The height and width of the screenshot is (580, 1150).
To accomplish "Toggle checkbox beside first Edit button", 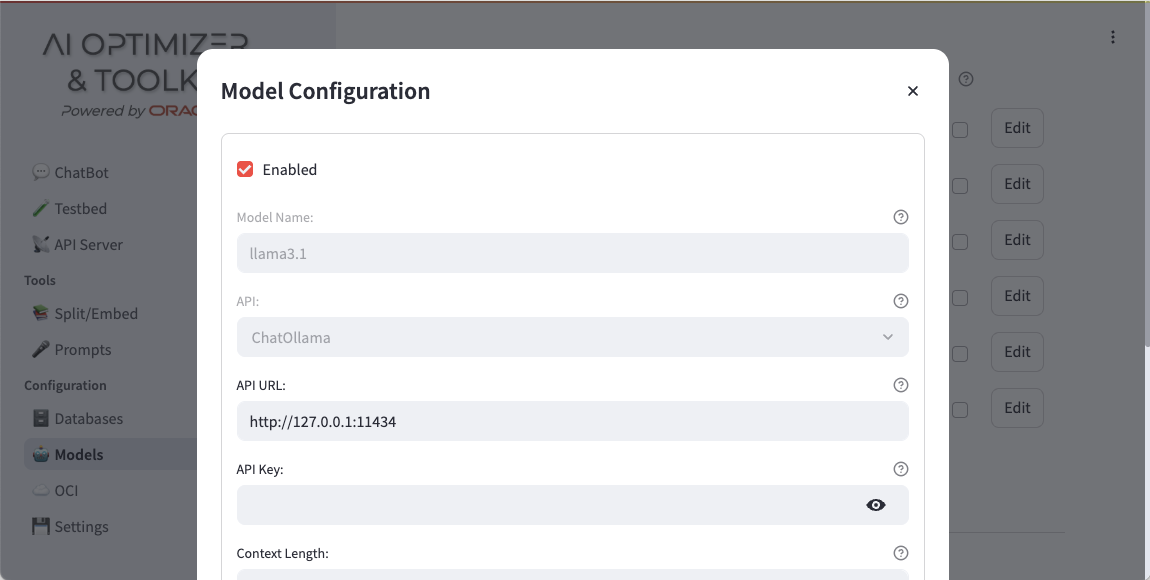I will point(960,131).
